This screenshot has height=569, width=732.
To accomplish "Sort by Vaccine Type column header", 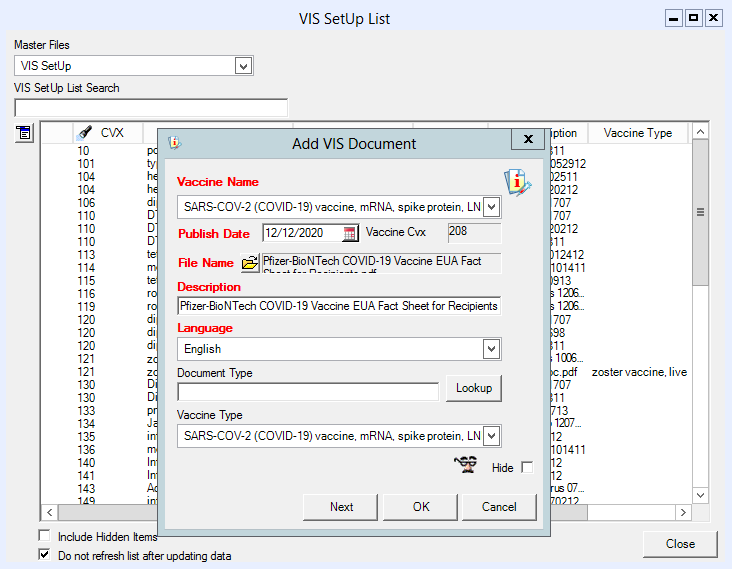I will pos(638,133).
